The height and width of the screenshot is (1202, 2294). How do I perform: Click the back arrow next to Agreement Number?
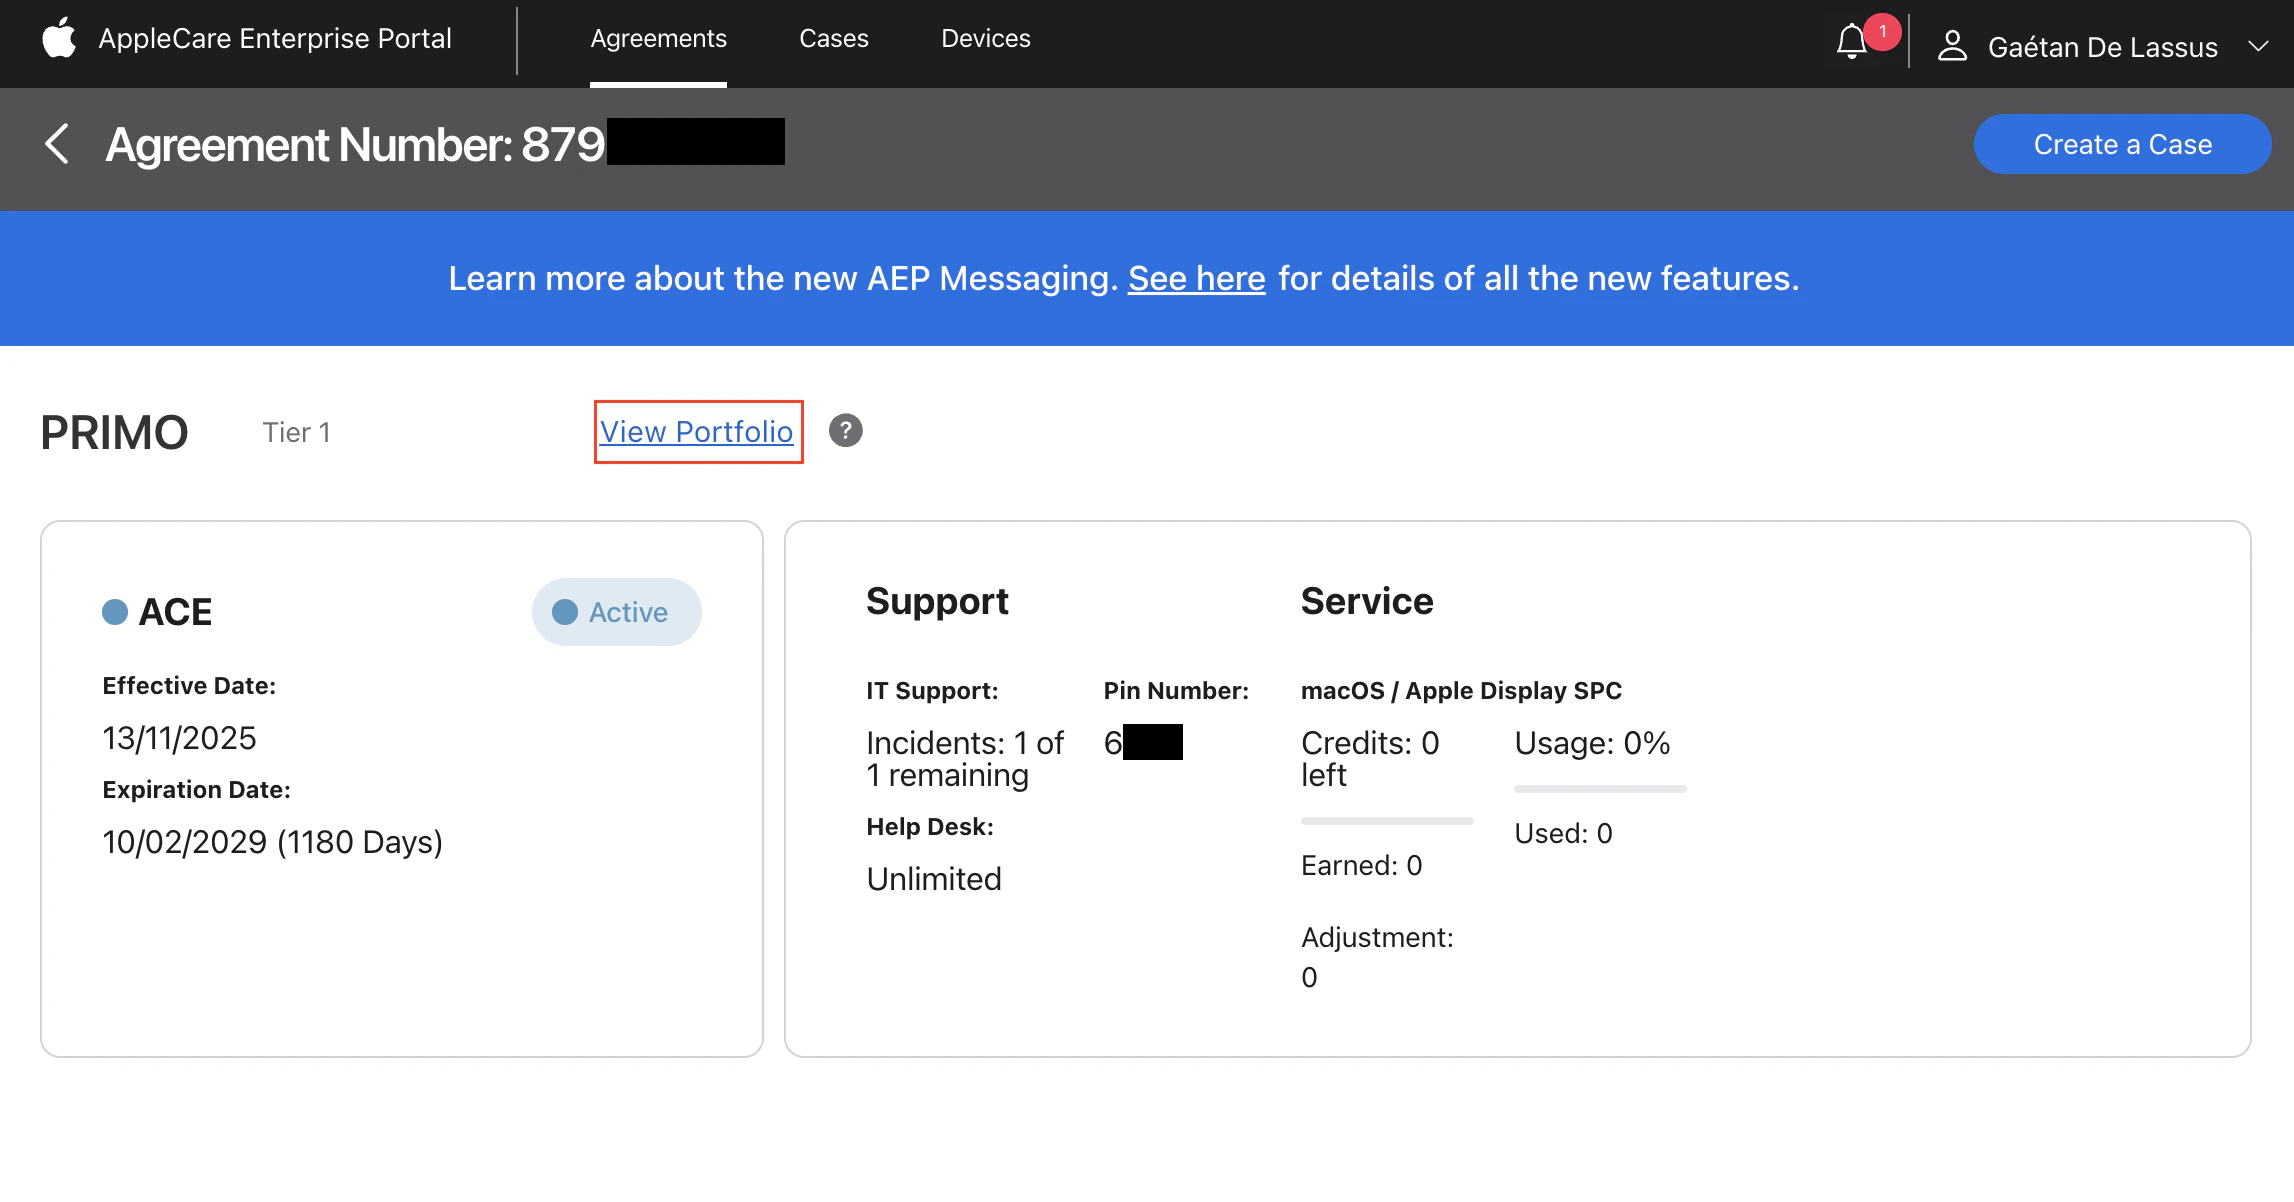(x=57, y=144)
